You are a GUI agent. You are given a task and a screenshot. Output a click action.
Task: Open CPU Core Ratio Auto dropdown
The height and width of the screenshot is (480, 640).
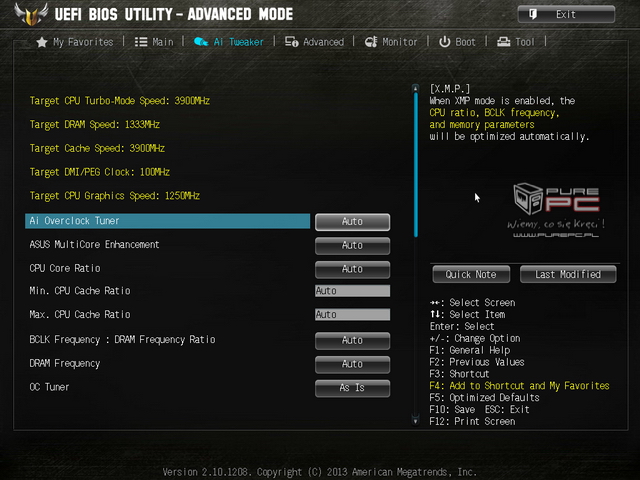(352, 269)
